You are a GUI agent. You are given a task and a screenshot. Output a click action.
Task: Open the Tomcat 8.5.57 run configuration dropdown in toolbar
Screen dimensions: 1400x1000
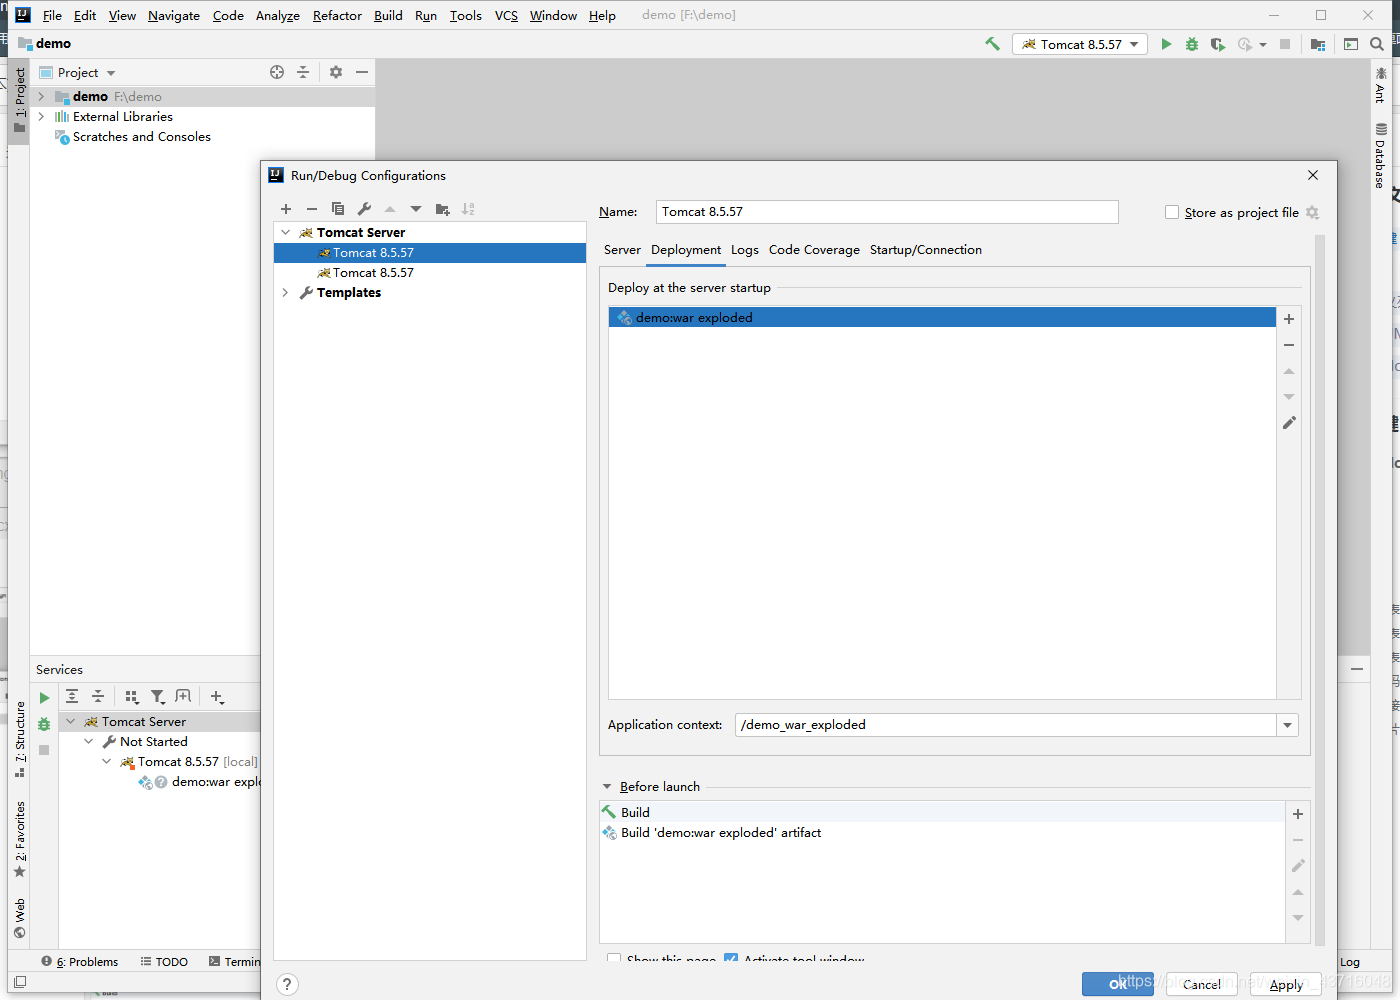coord(1080,44)
